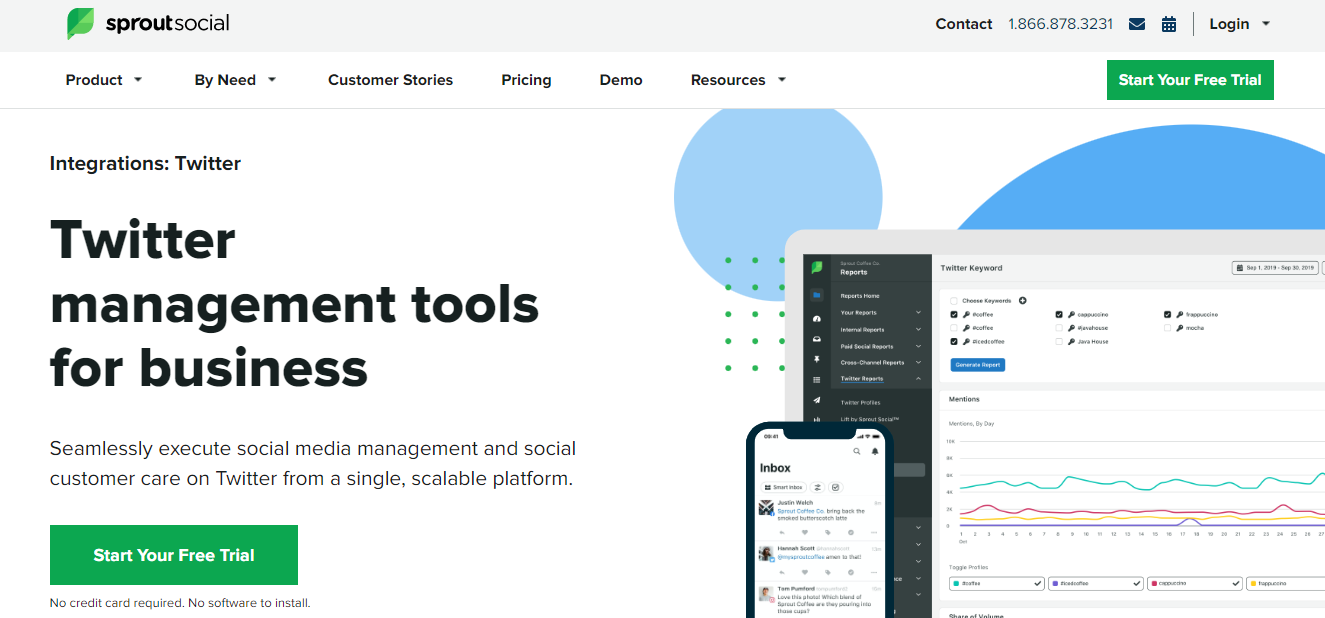Screen dimensions: 1325x618
Task: Expand Cross-Channel Reports in sidebar
Action: [881, 362]
